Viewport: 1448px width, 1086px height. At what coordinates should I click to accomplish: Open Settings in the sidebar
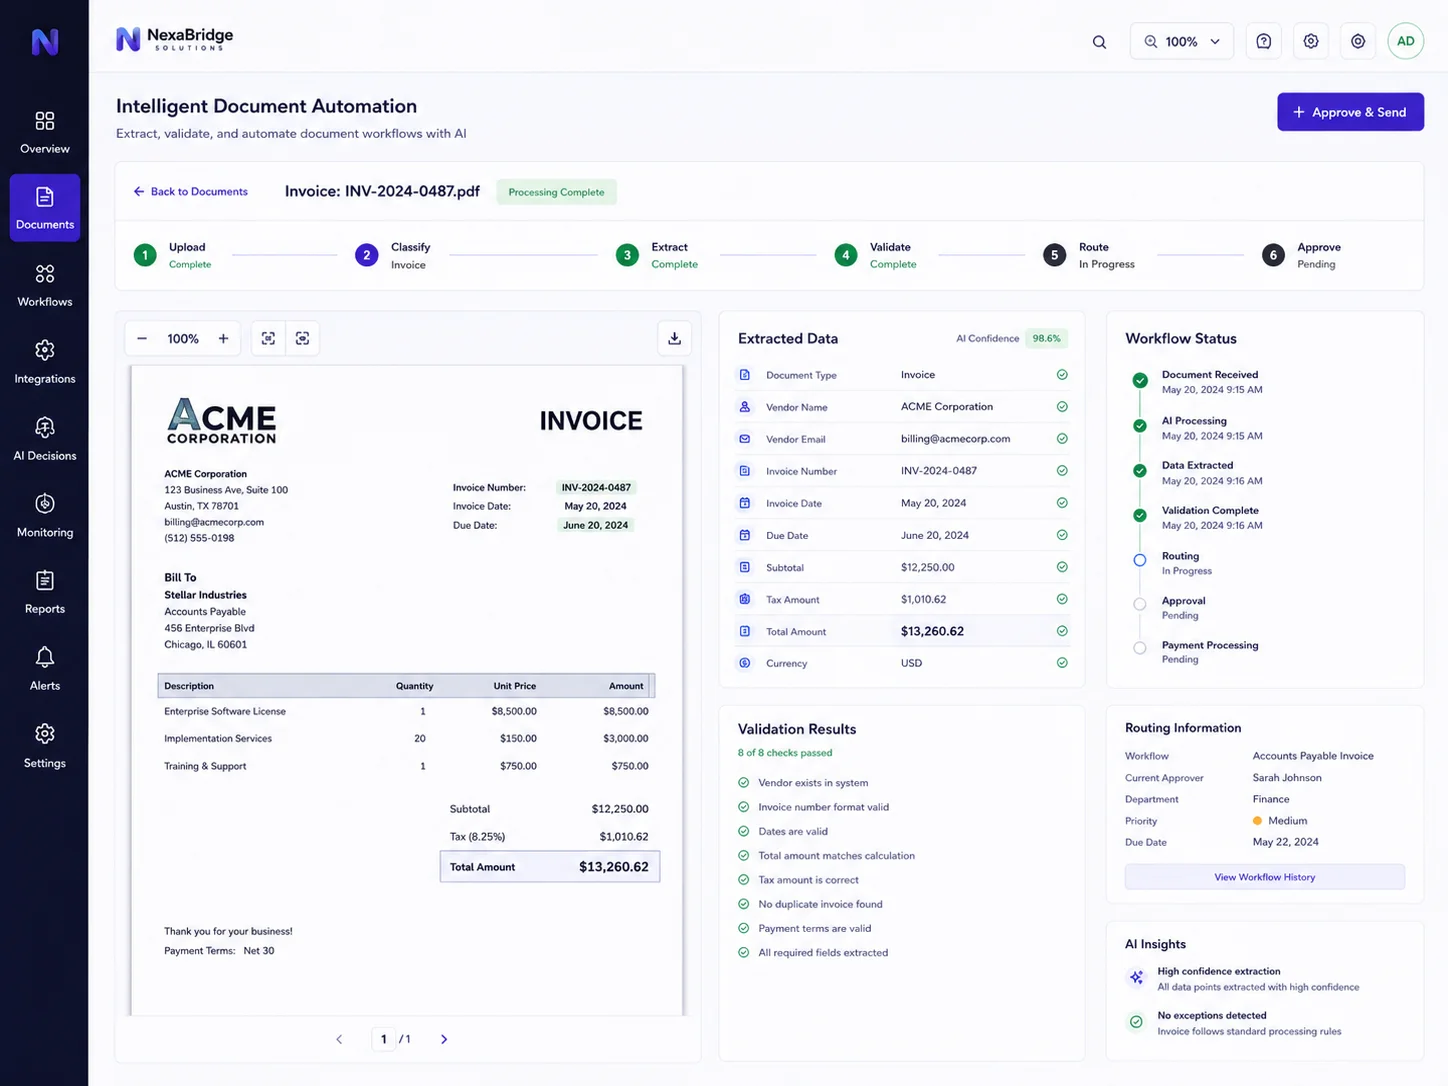[45, 746]
